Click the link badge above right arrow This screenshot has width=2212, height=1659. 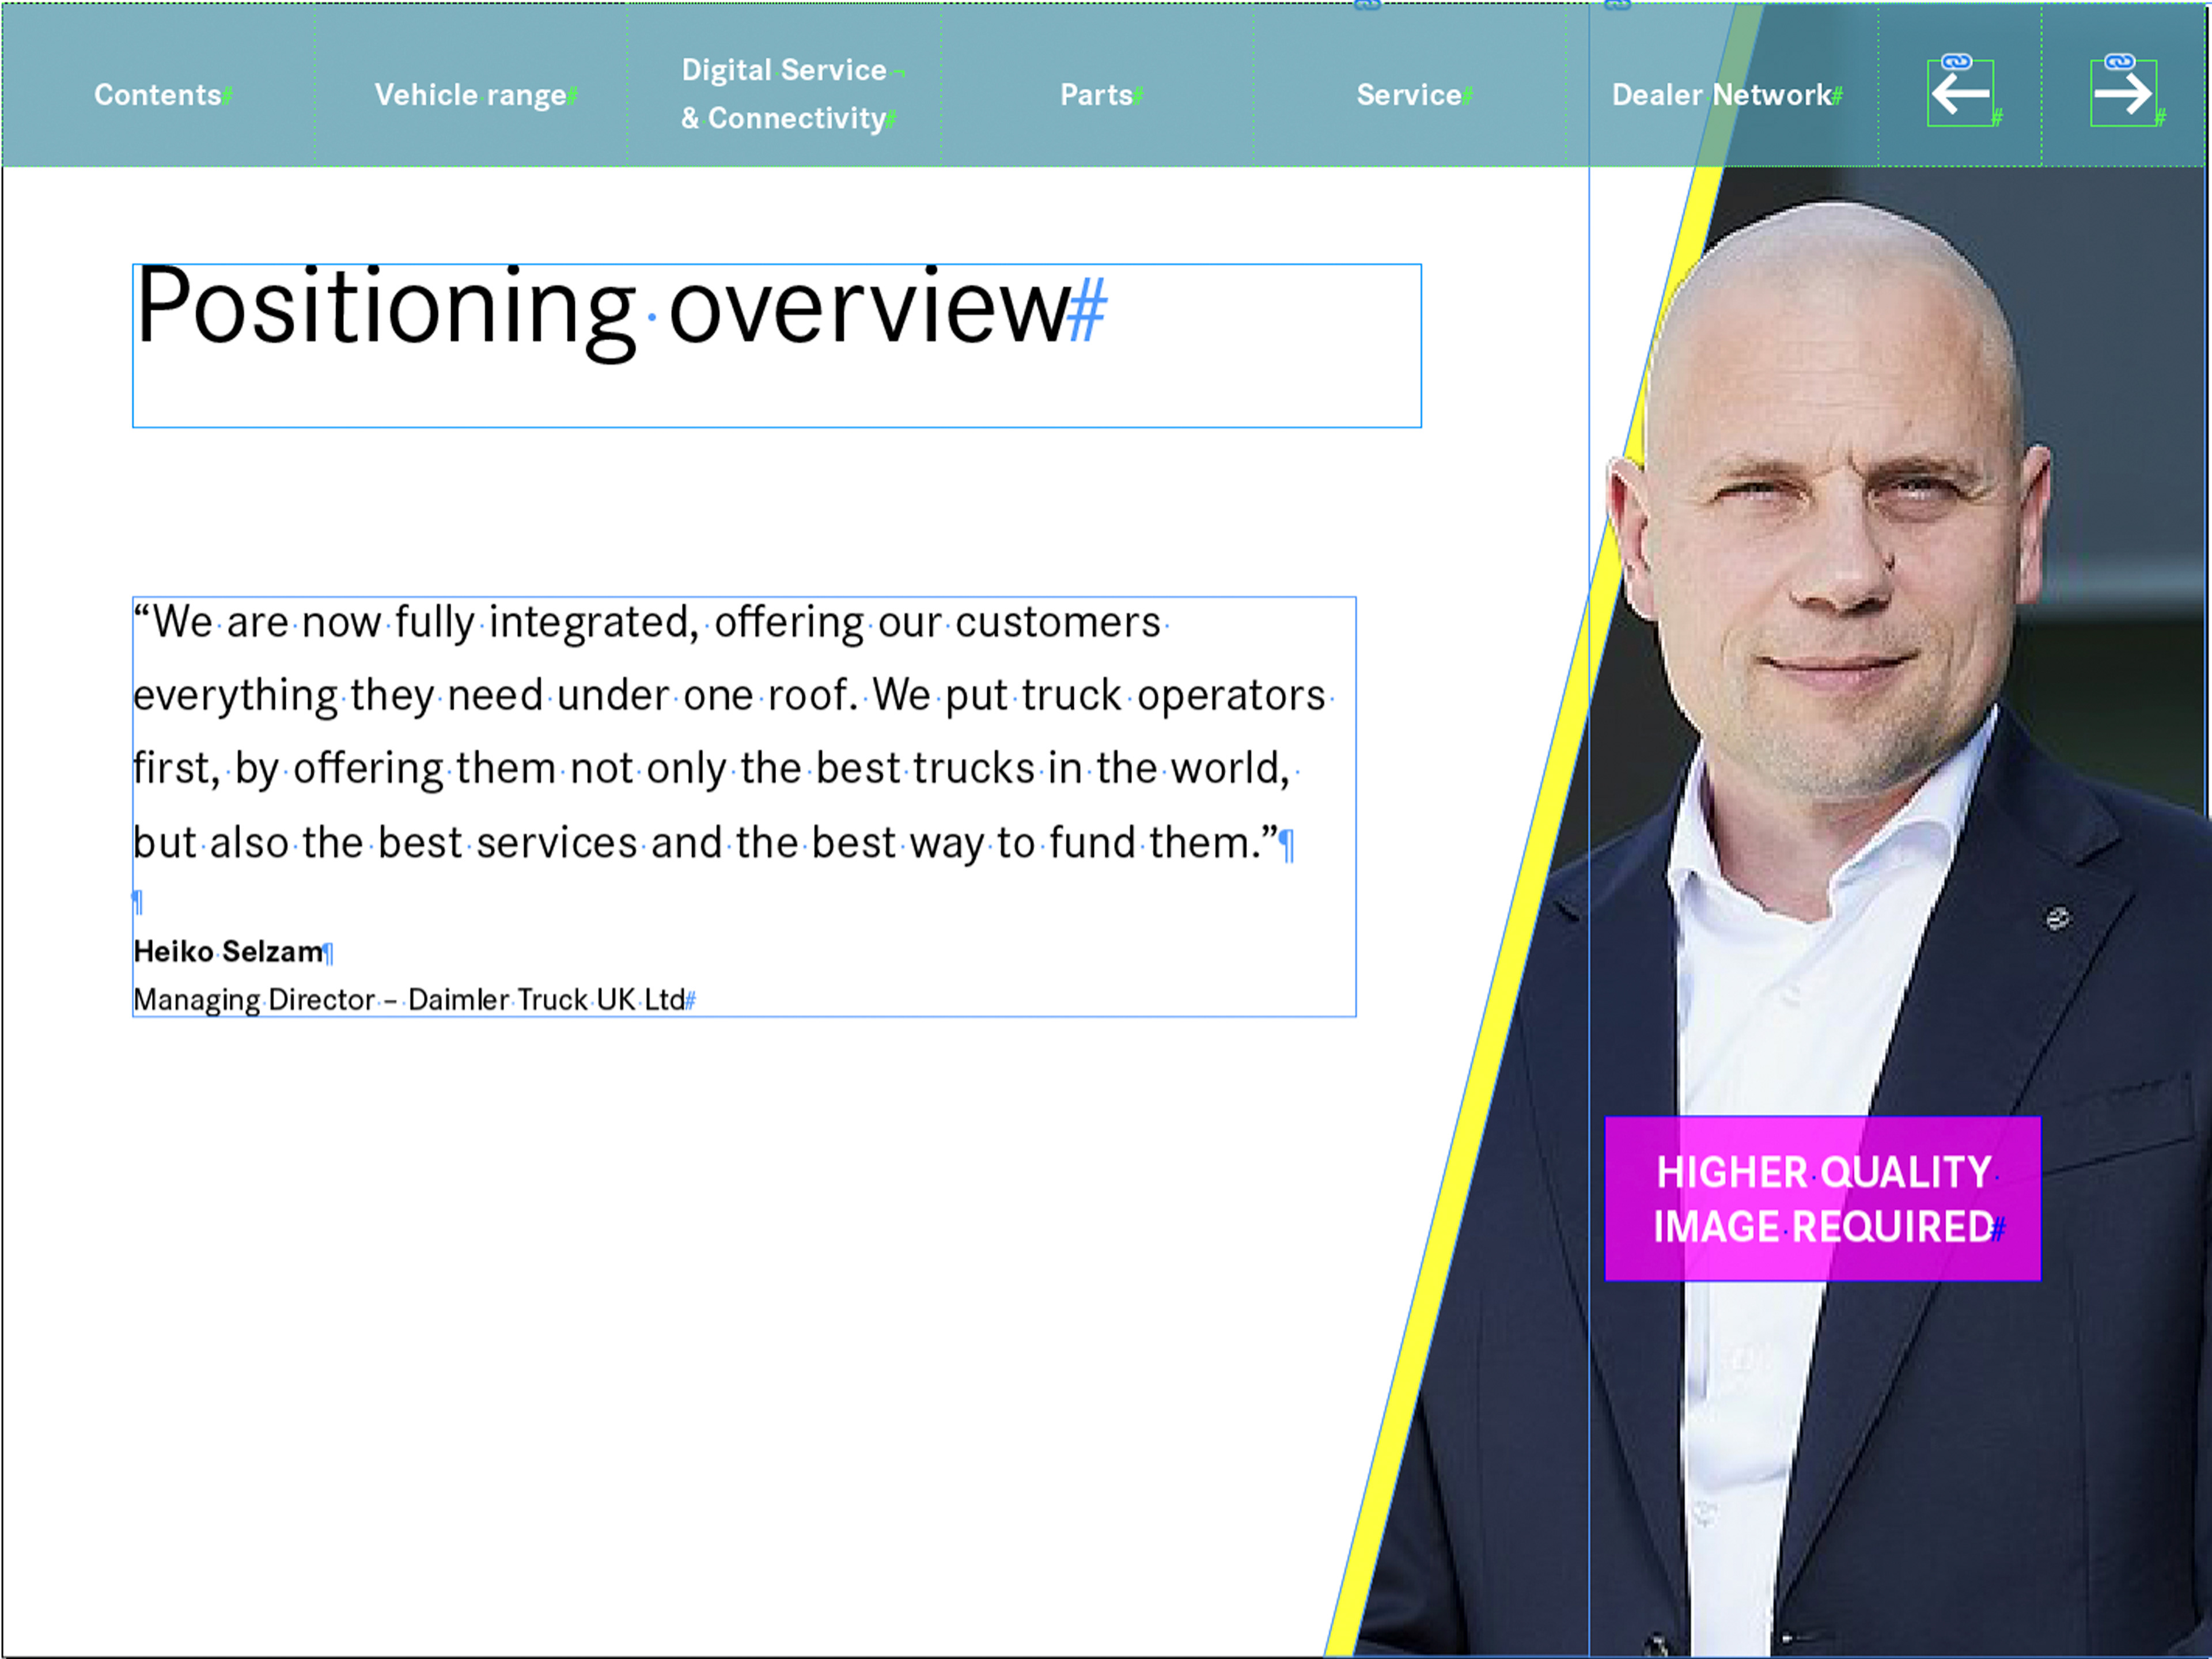(2119, 62)
